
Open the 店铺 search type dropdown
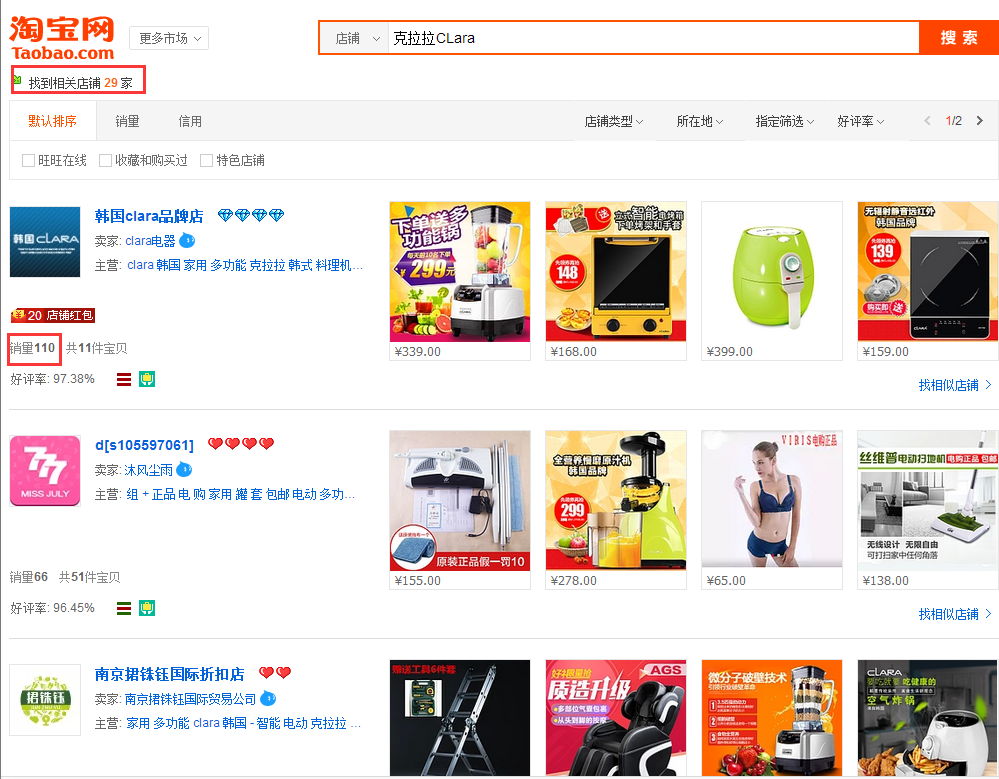click(x=354, y=38)
